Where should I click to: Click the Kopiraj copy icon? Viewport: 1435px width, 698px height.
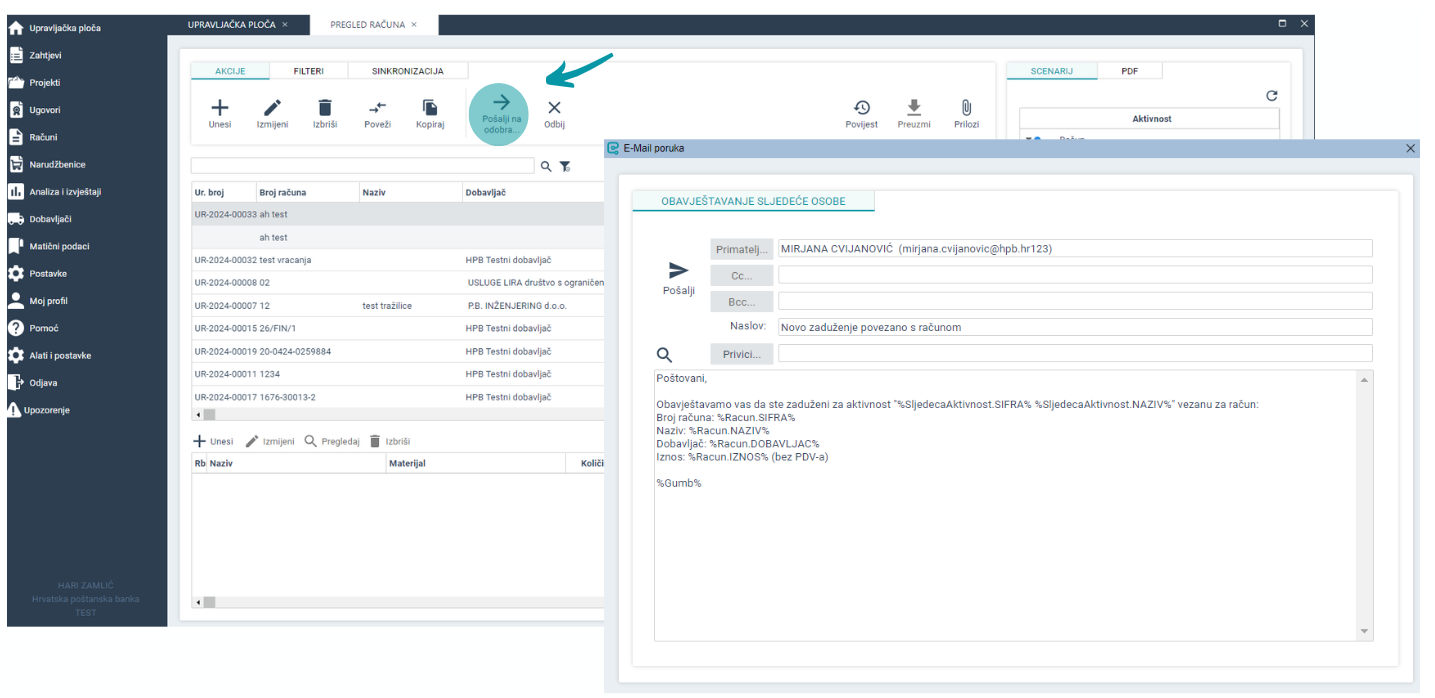click(430, 108)
